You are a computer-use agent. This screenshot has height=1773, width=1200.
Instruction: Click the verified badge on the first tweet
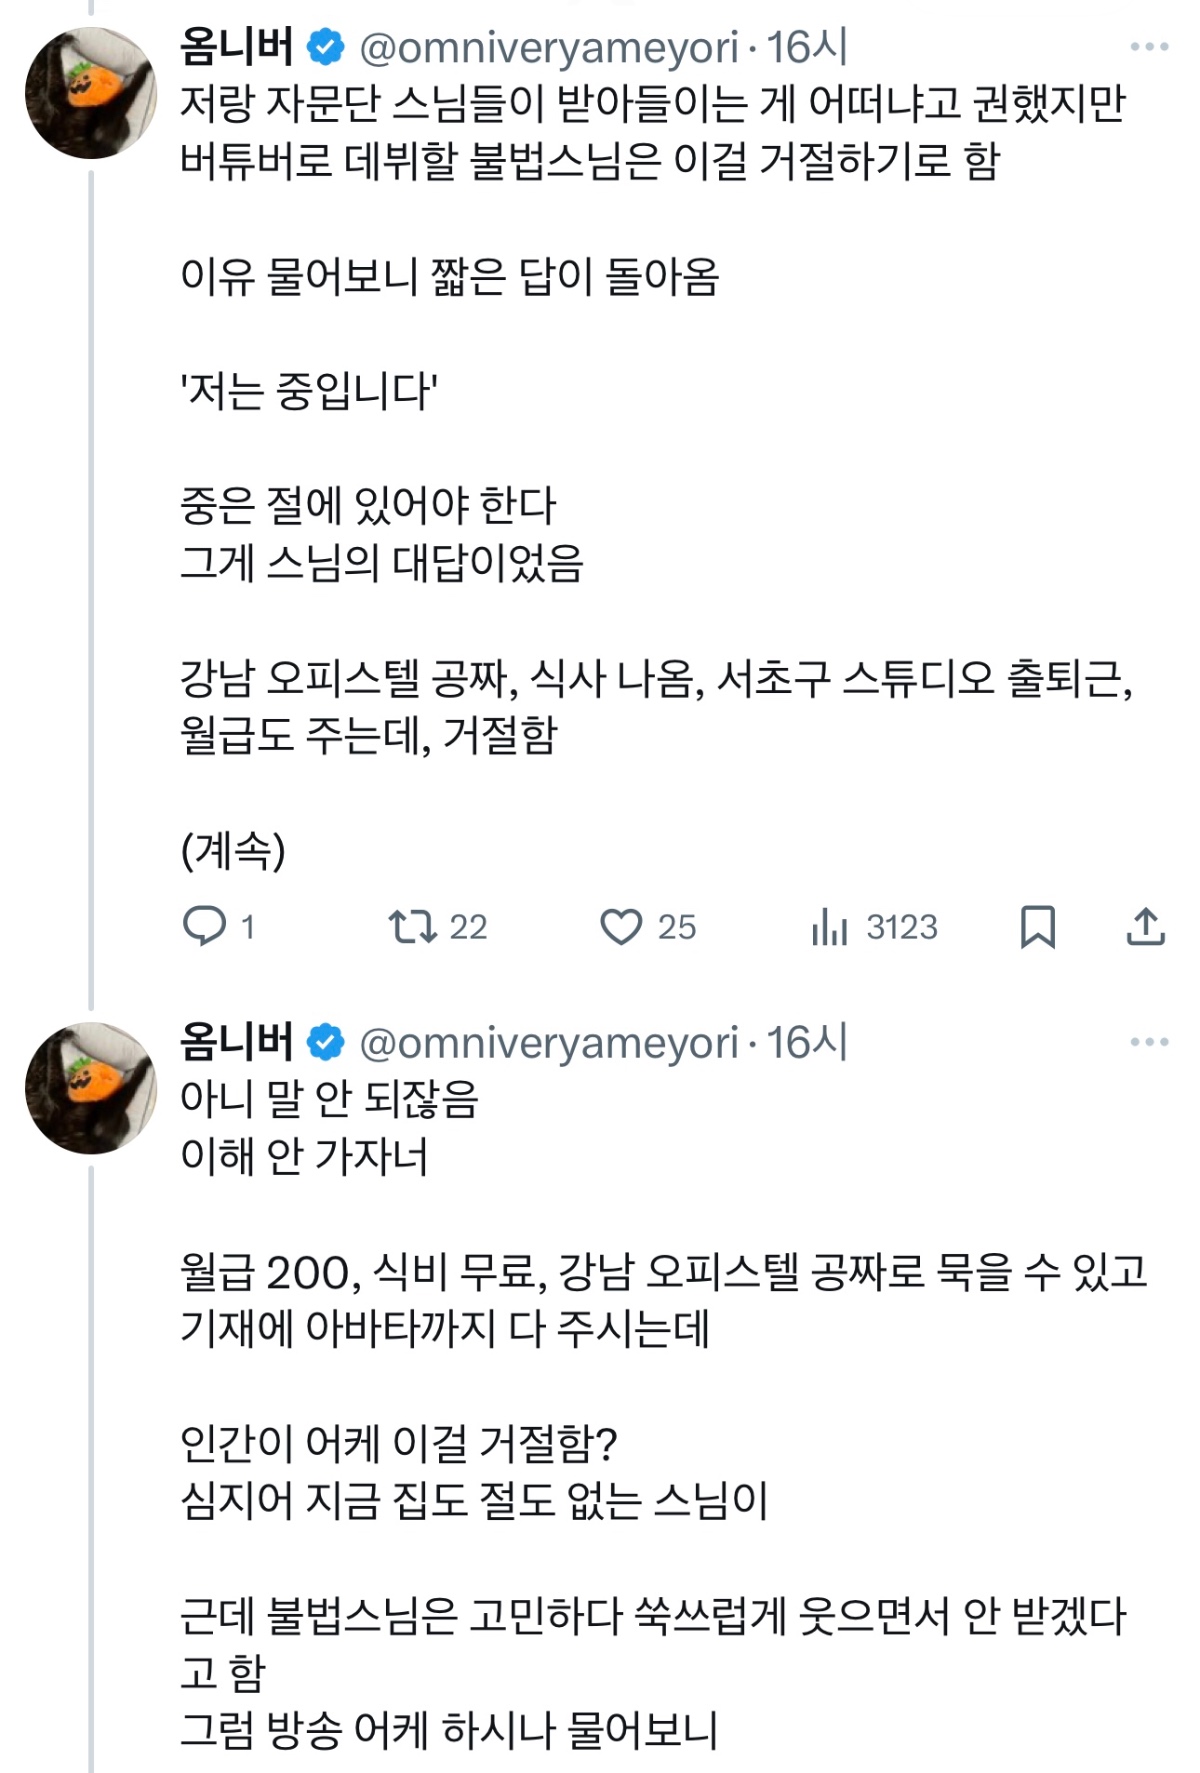tap(325, 46)
